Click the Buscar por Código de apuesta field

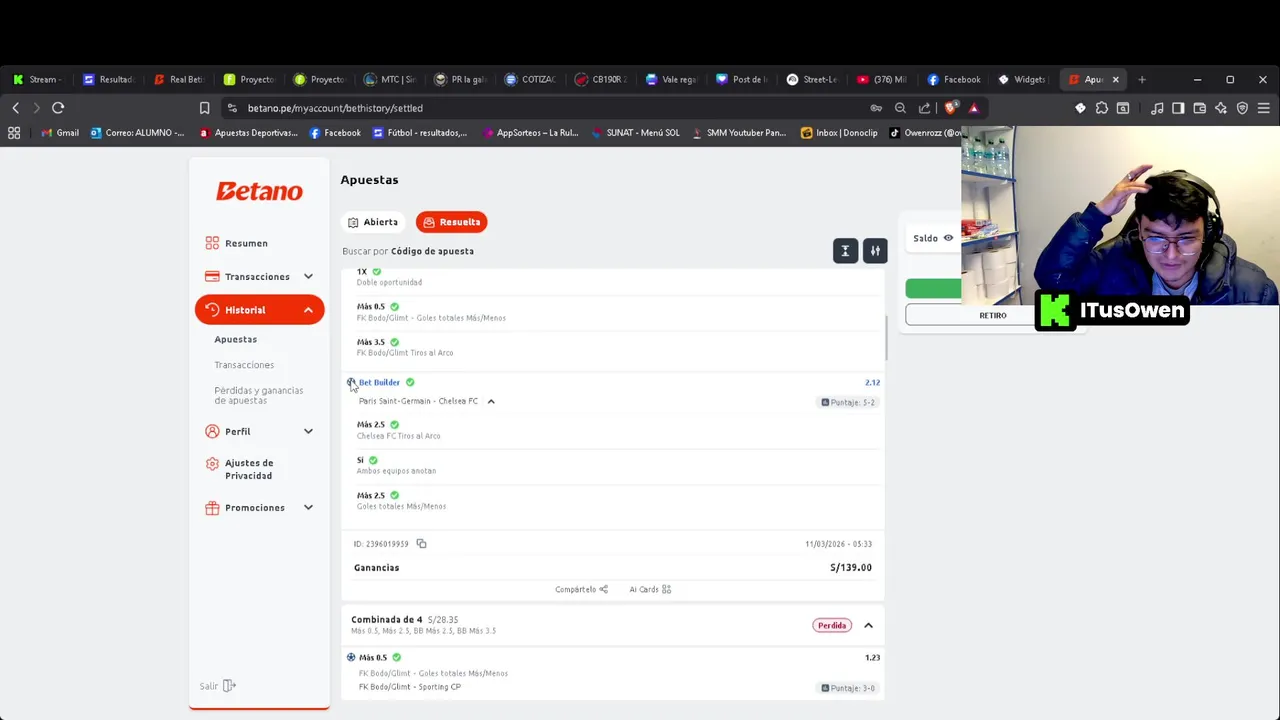408,251
